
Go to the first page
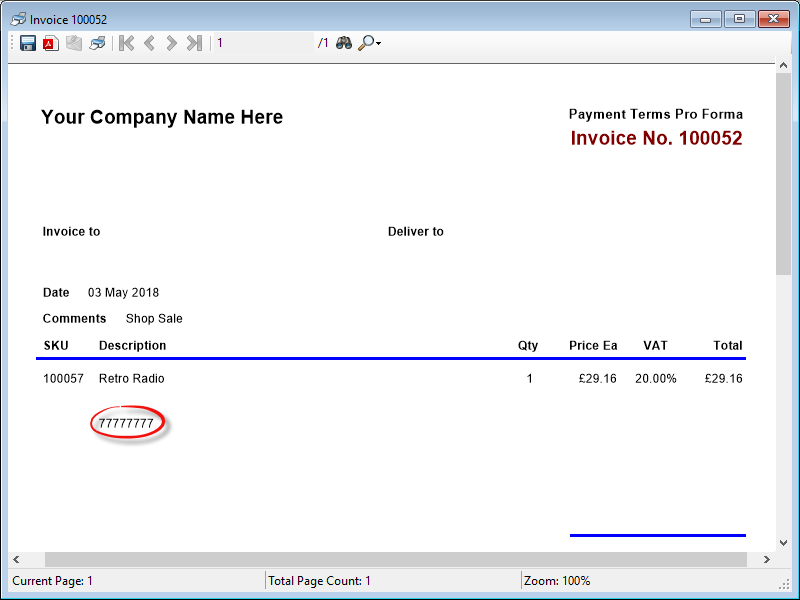(126, 43)
